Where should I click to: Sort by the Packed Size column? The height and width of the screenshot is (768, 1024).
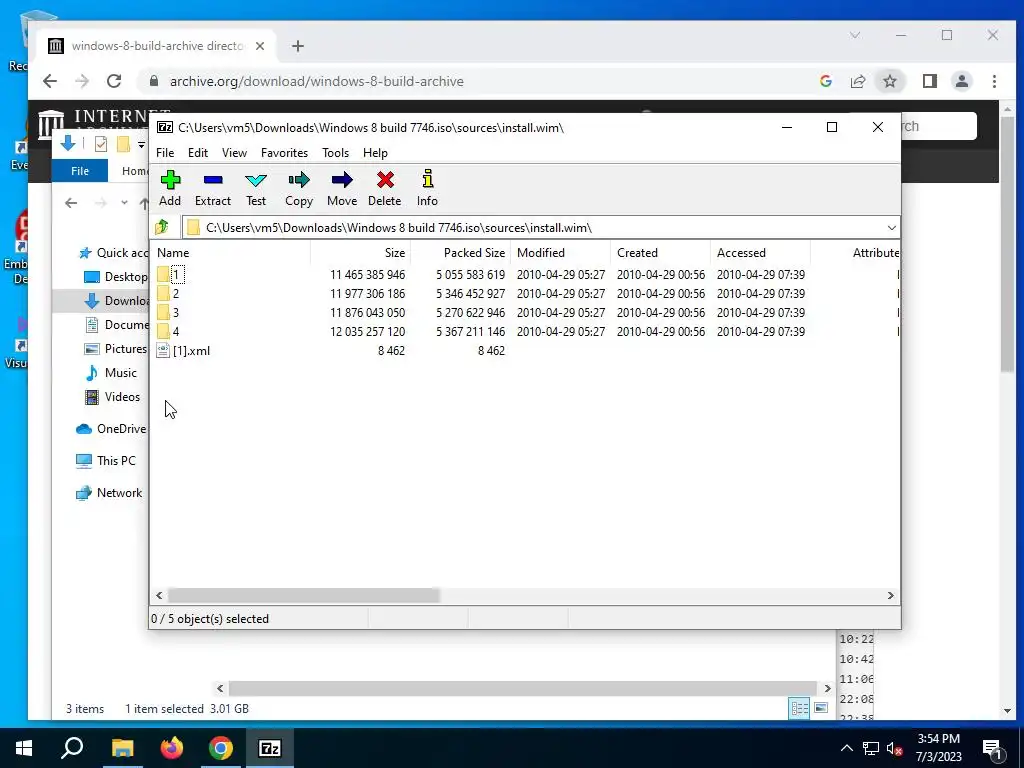click(460, 253)
